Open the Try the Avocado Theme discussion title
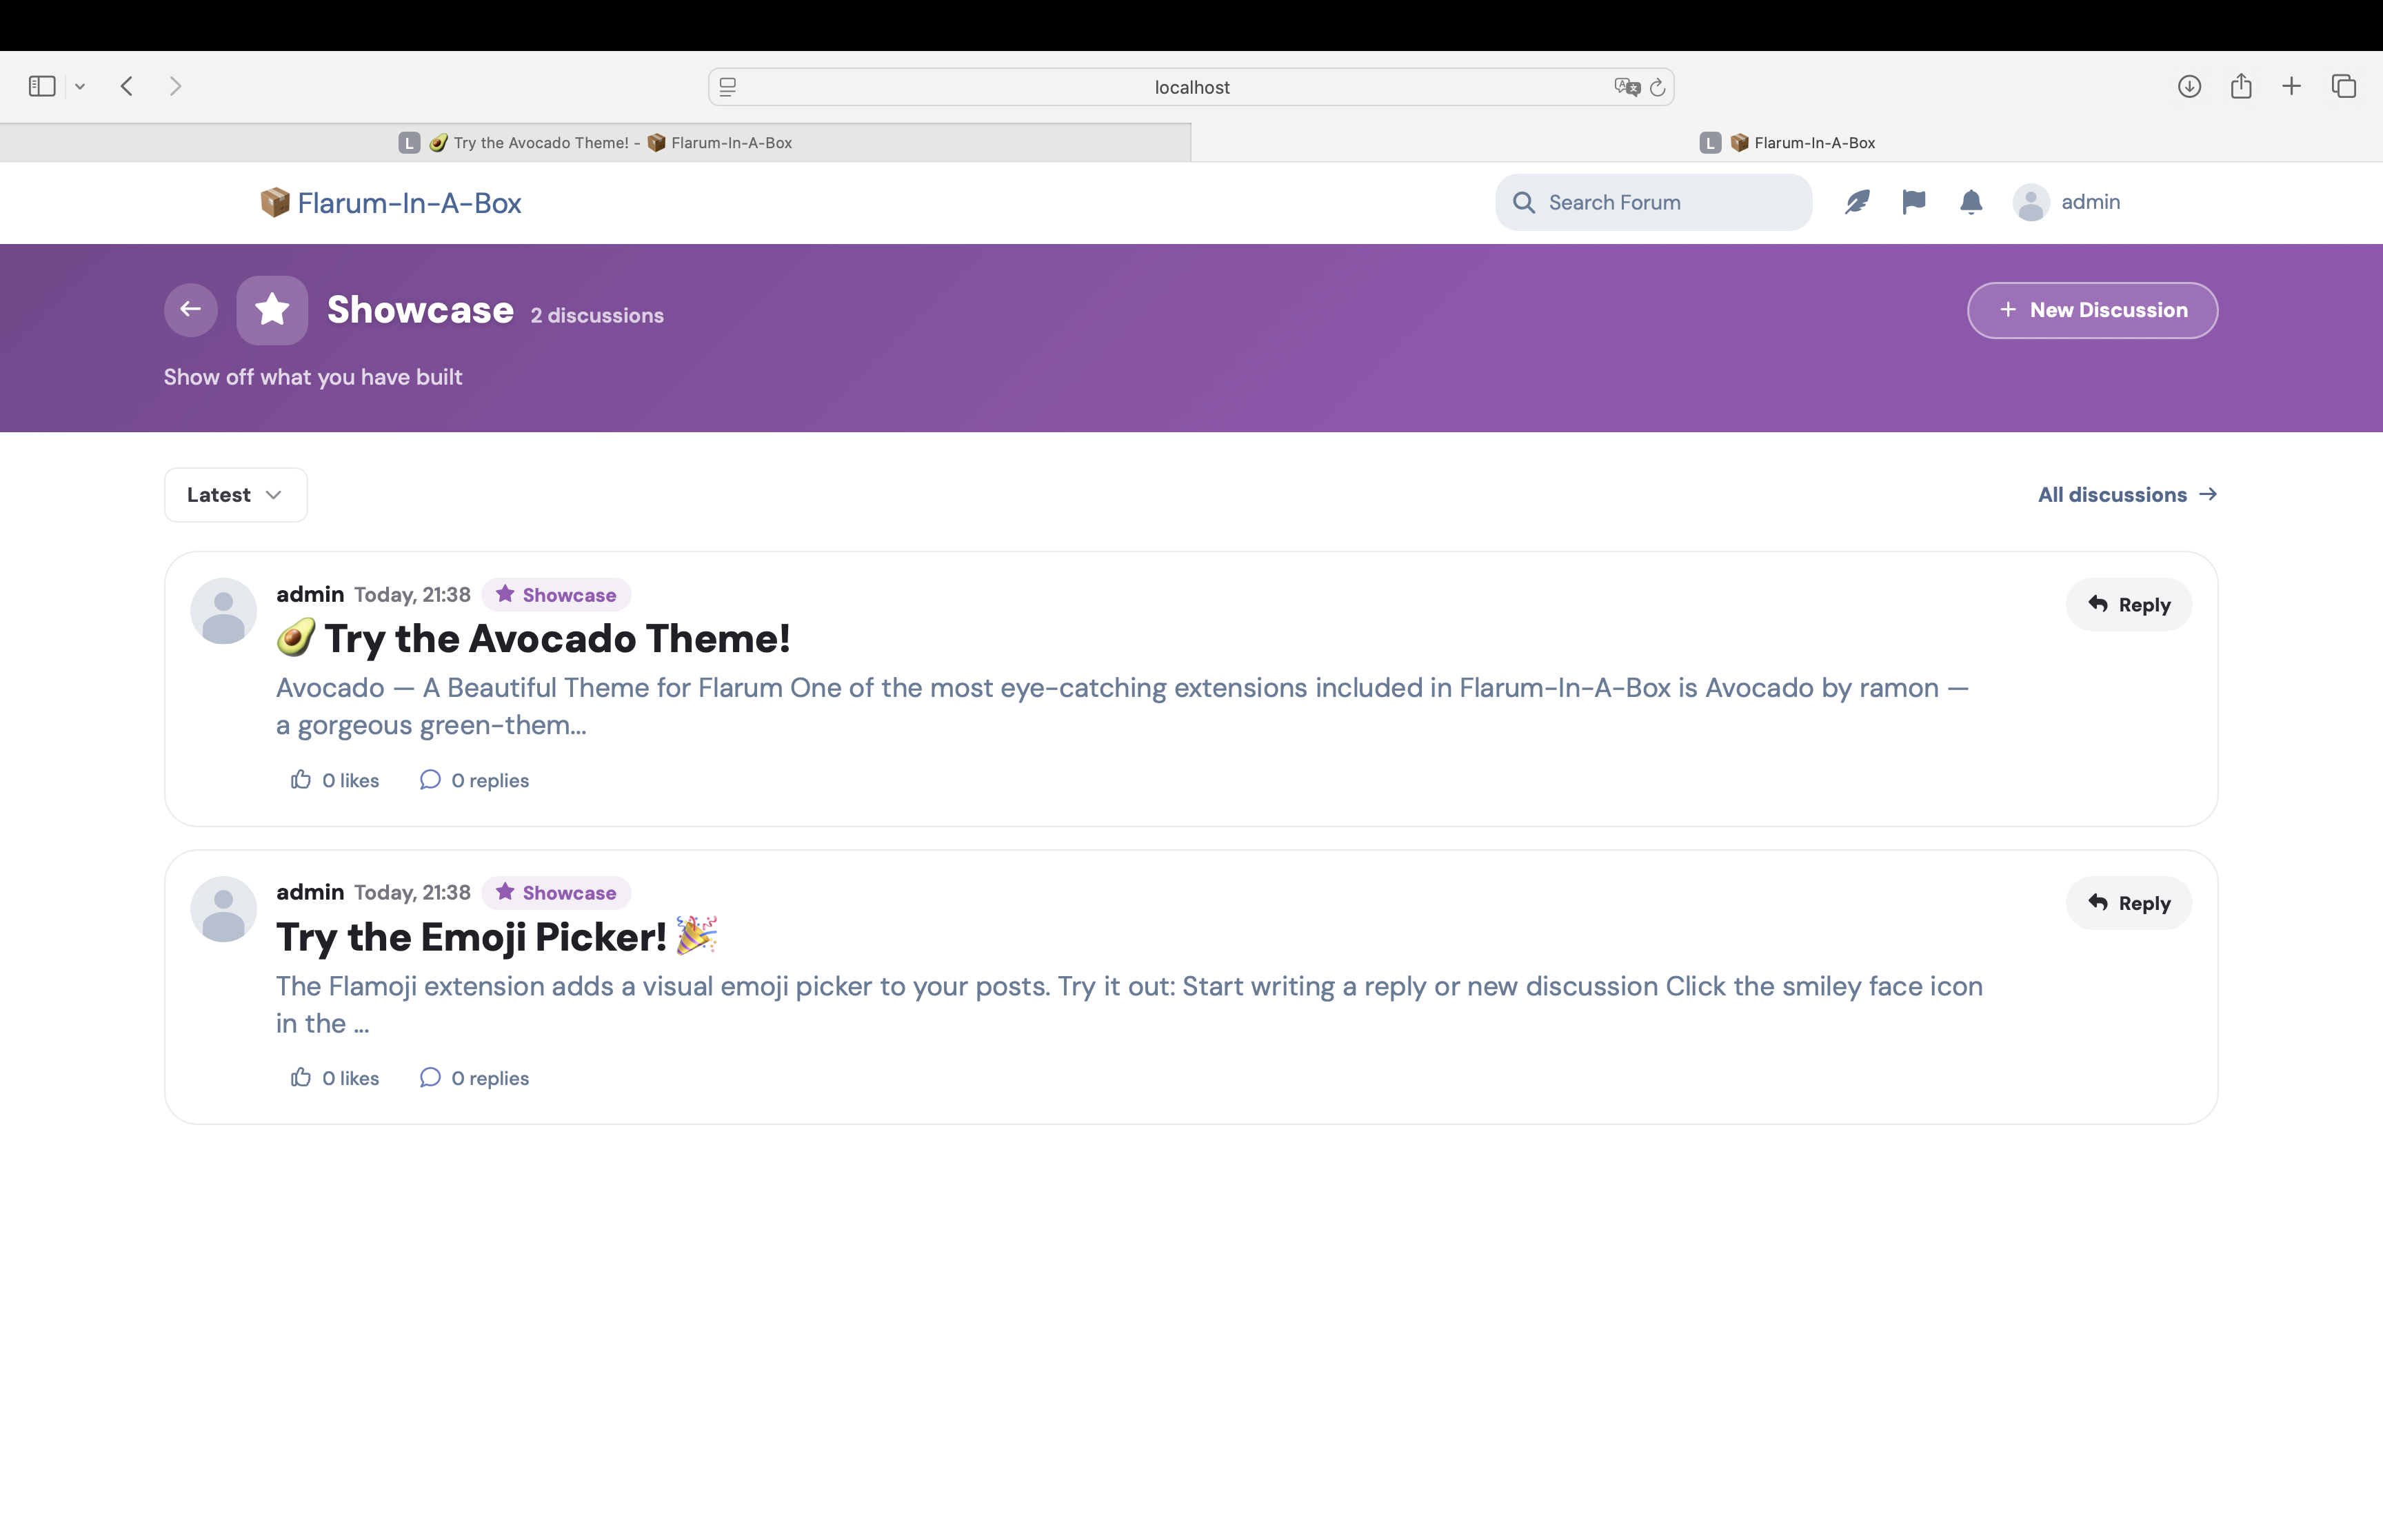The height and width of the screenshot is (1540, 2383). 533,639
